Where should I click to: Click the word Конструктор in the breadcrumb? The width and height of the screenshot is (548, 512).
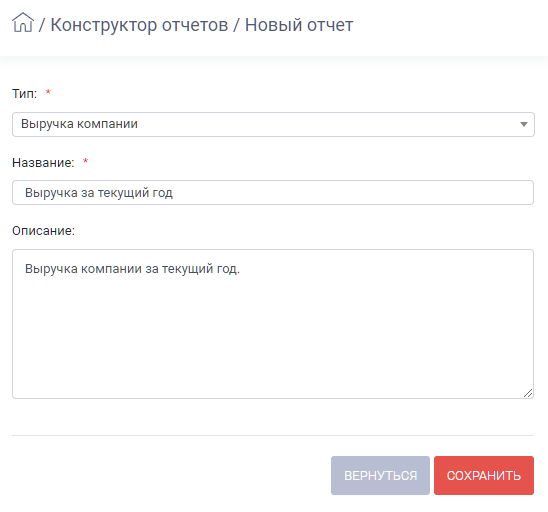pyautogui.click(x=104, y=25)
